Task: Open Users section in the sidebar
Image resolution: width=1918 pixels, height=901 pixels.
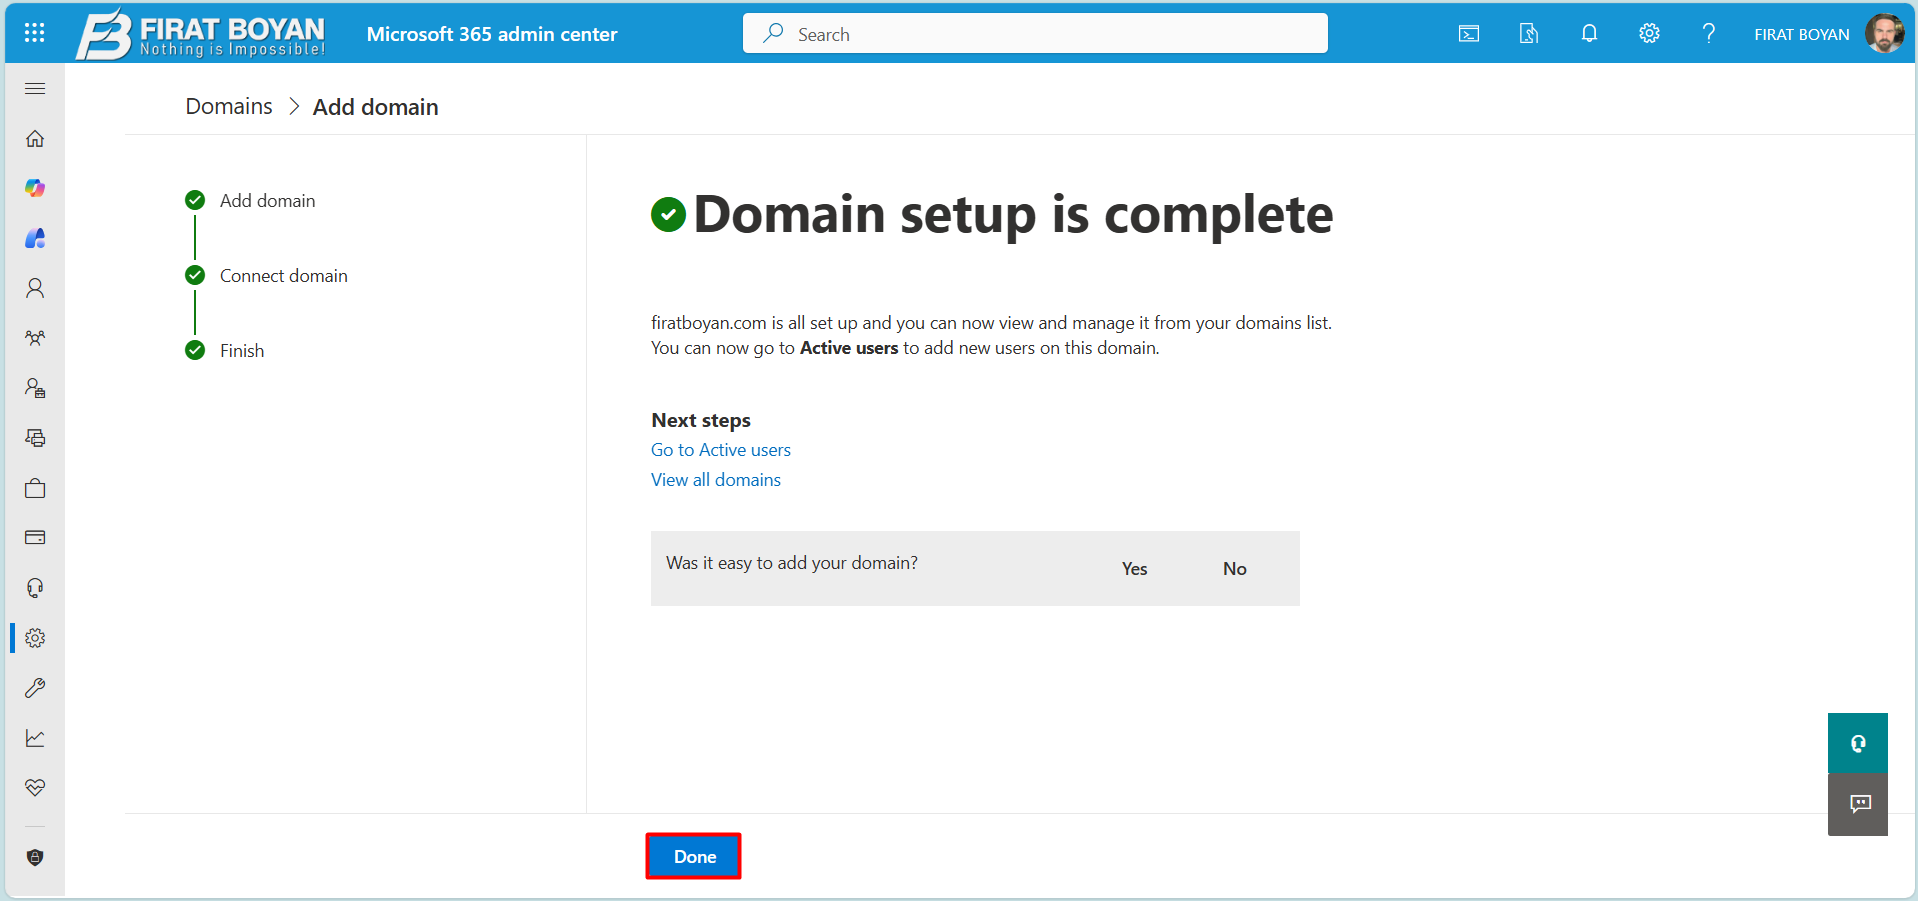Action: [x=34, y=288]
